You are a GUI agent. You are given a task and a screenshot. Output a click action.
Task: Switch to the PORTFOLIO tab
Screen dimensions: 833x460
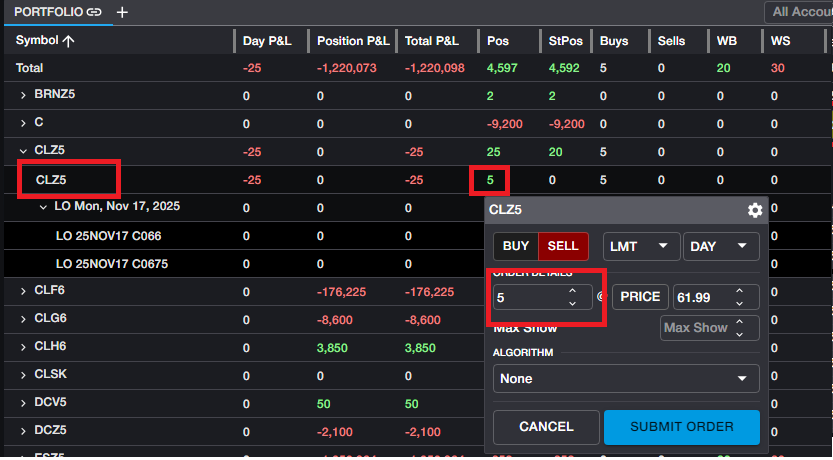(47, 12)
